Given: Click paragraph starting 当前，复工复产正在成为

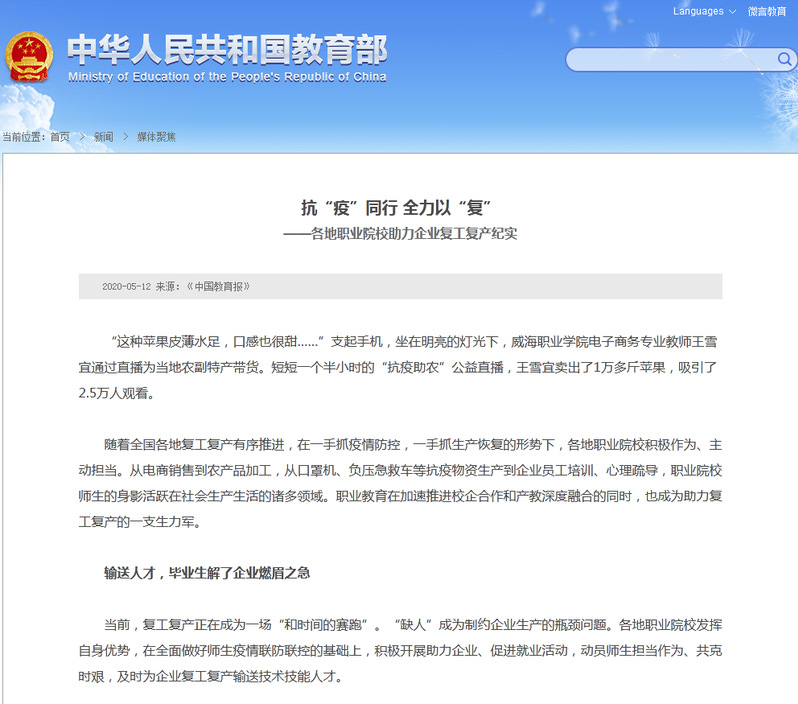Looking at the screenshot, I should (400, 651).
